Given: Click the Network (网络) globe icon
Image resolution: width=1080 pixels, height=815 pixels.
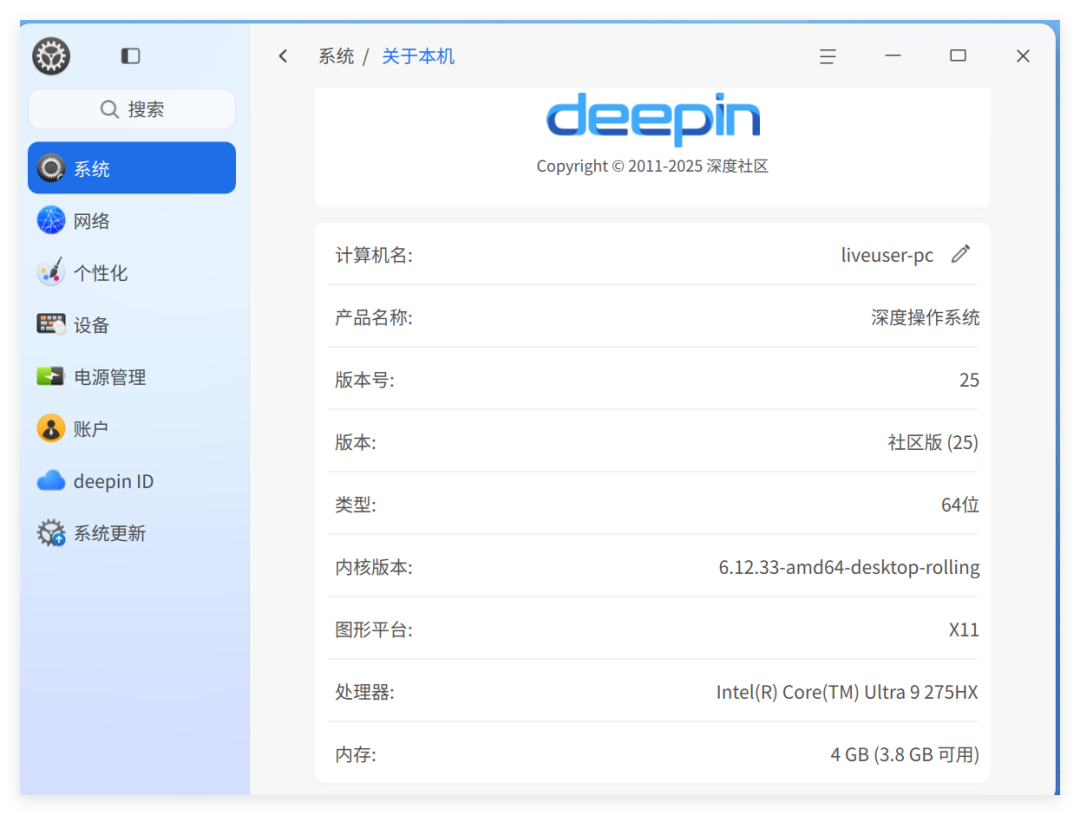Looking at the screenshot, I should tap(51, 220).
